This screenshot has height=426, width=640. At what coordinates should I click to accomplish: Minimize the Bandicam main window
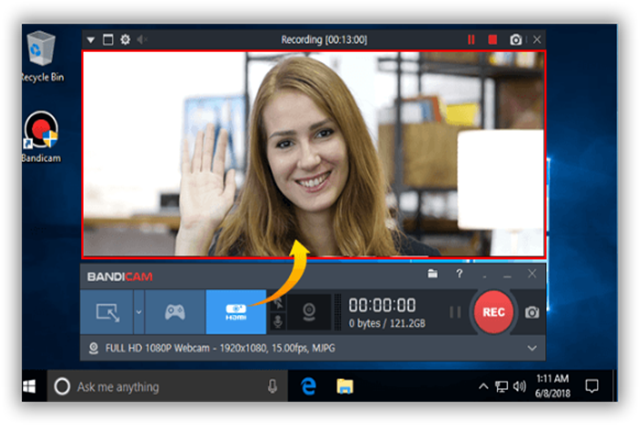(507, 277)
